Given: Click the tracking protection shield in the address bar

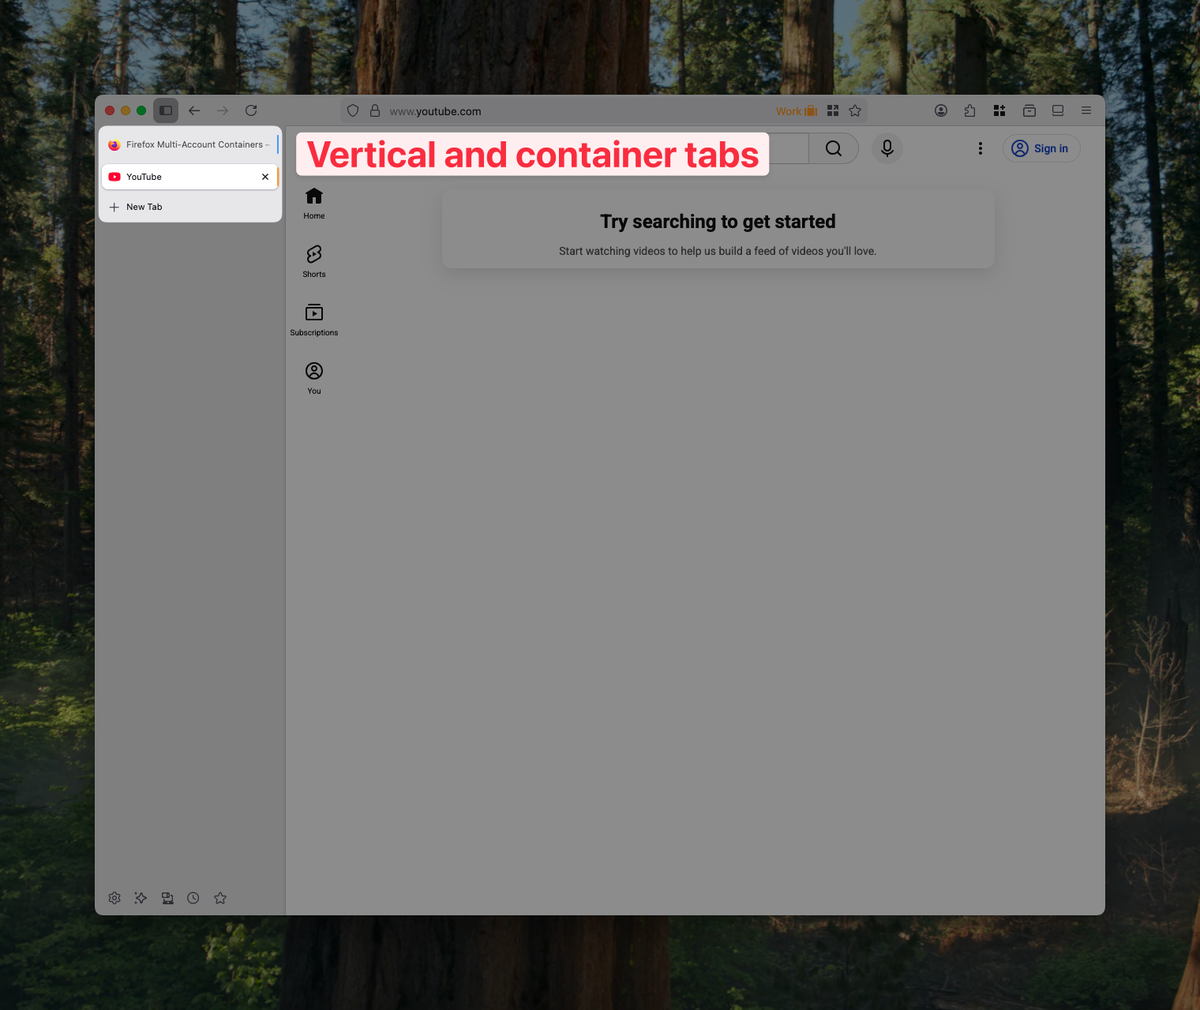Looking at the screenshot, I should tap(352, 110).
